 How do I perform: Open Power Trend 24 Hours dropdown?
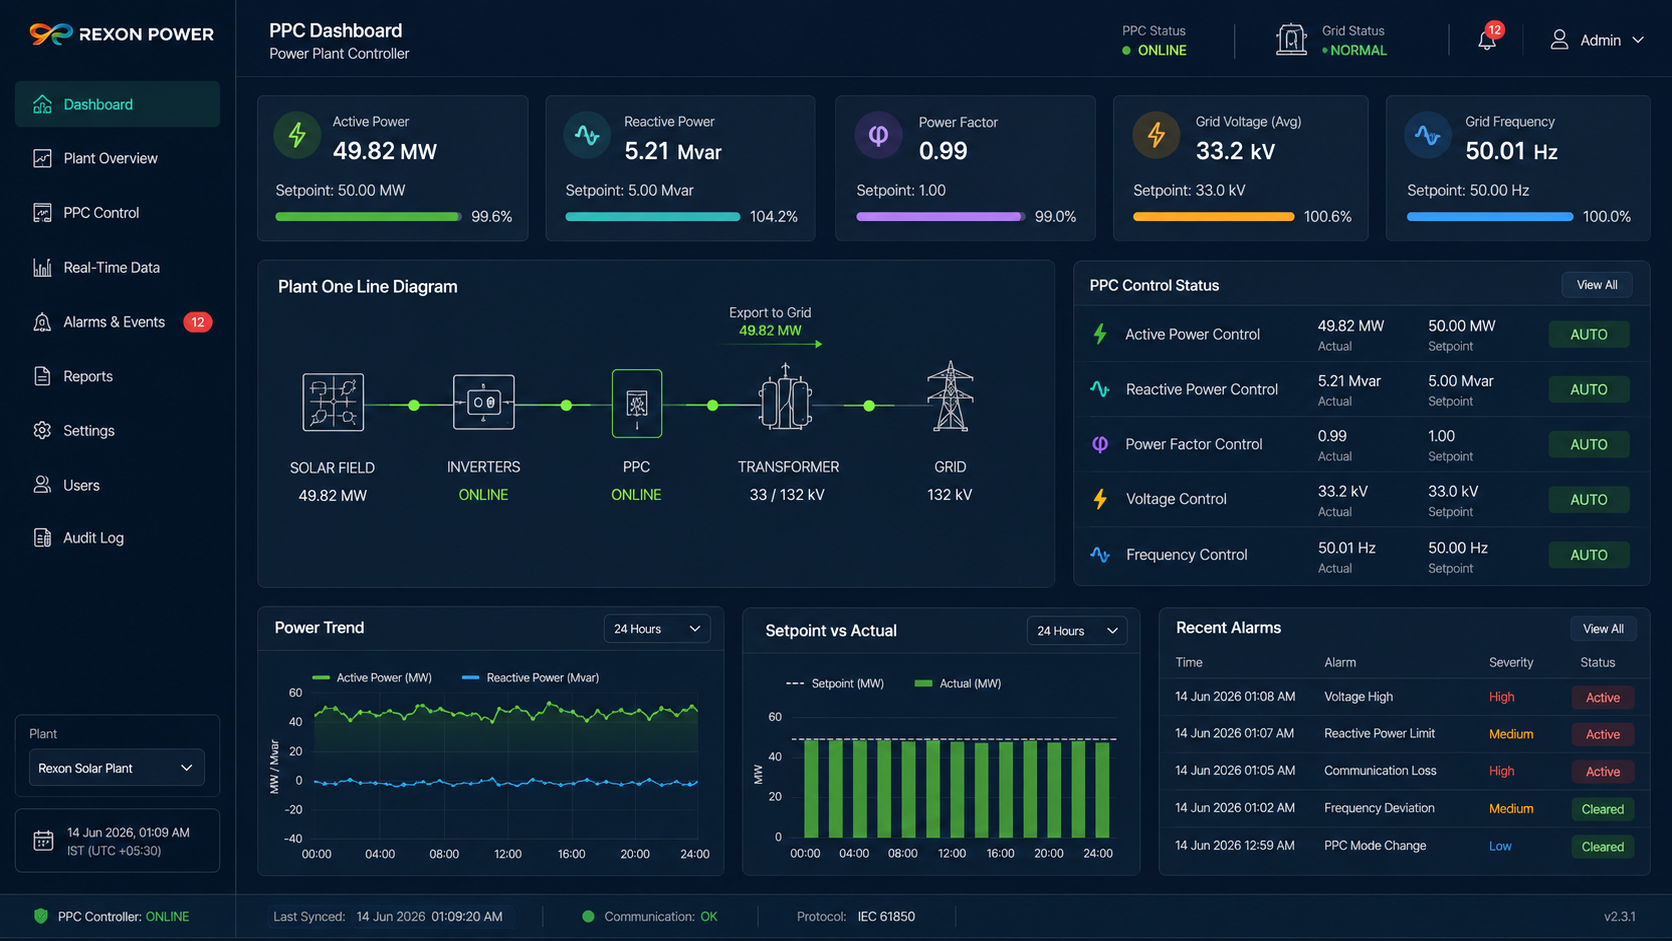click(x=657, y=628)
